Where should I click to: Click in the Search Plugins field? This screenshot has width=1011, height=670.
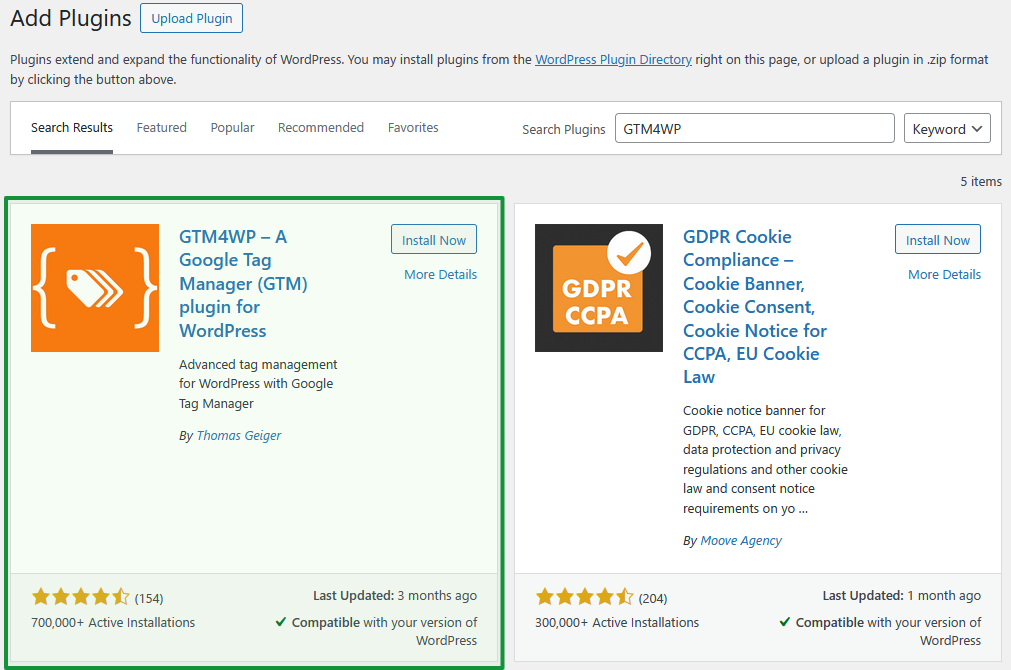click(754, 129)
